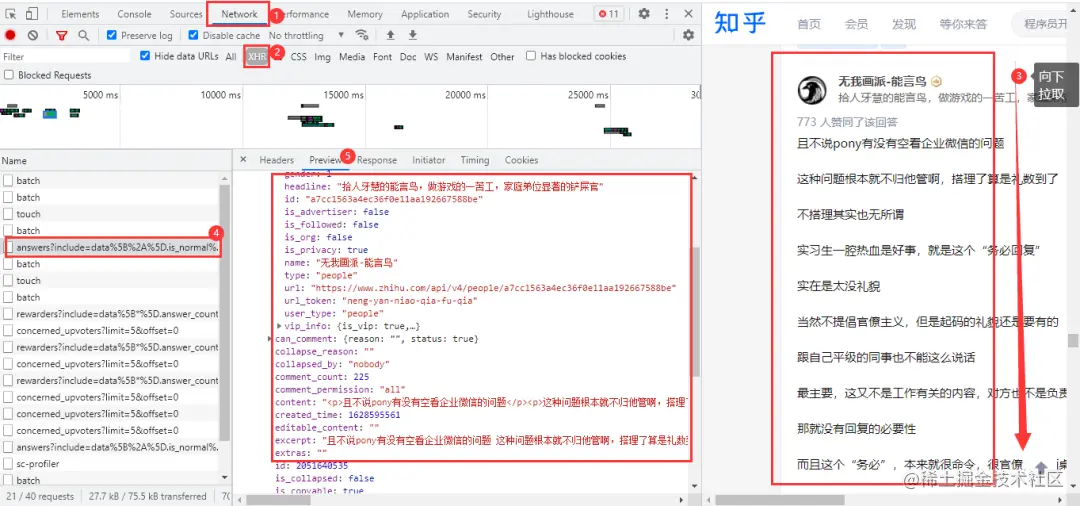Click the 知乎 logo
Screen dimensions: 1080x506
click(740, 23)
